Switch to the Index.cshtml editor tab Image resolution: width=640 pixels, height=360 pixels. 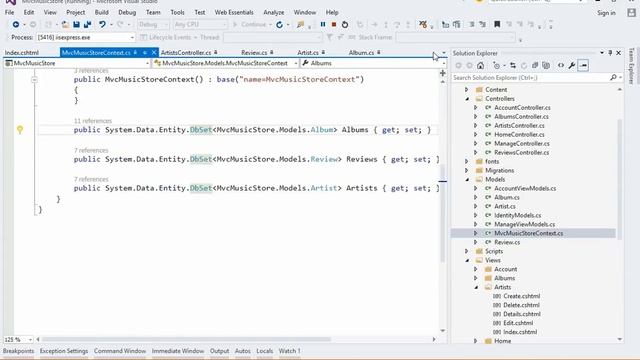point(22,53)
